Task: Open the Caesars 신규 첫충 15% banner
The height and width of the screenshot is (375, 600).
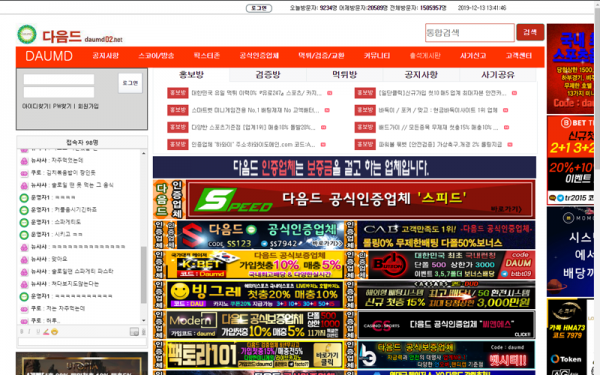Action: click(x=446, y=295)
